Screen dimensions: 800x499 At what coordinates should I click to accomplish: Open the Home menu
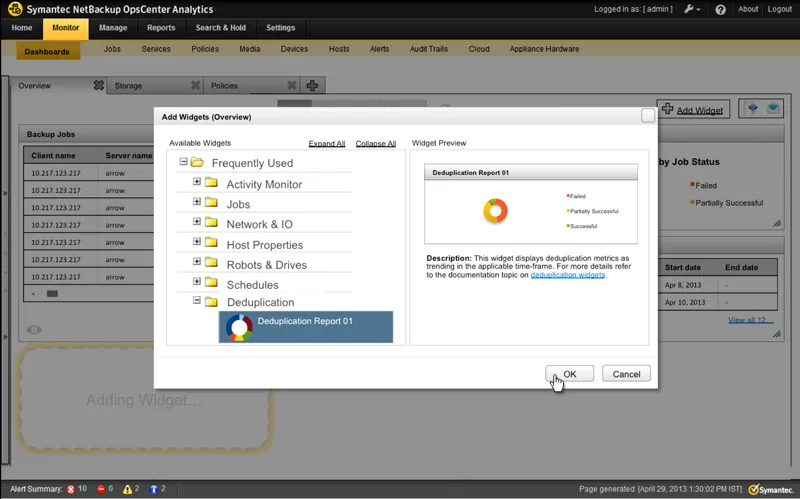pos(22,28)
